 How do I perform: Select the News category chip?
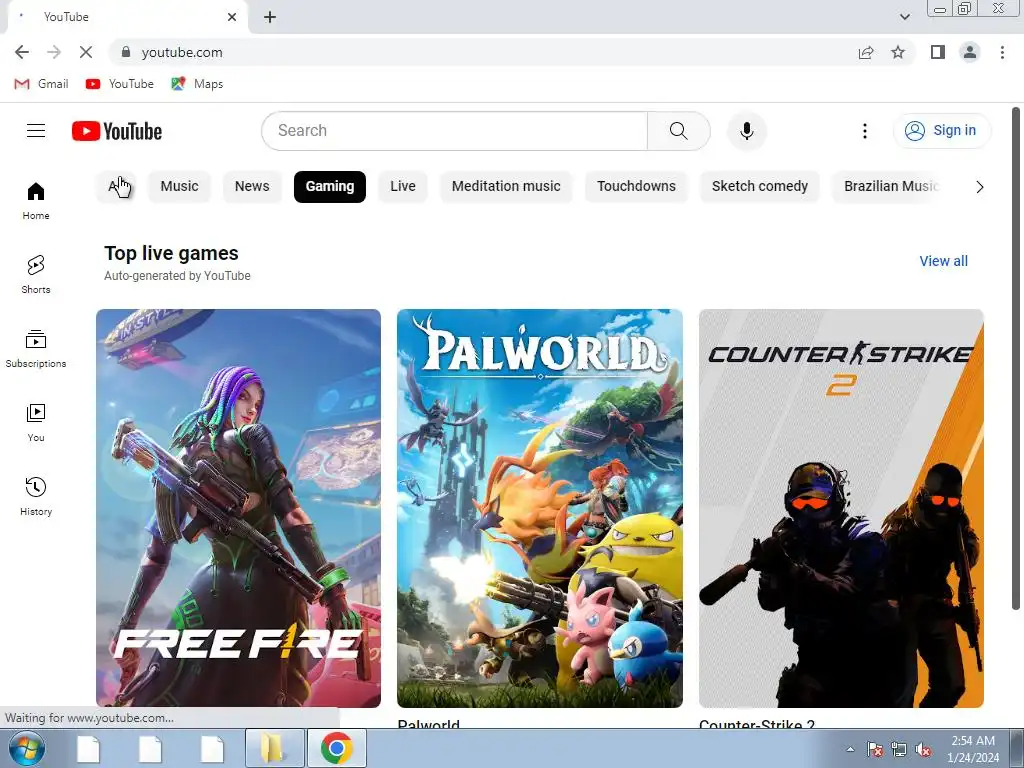coord(252,187)
